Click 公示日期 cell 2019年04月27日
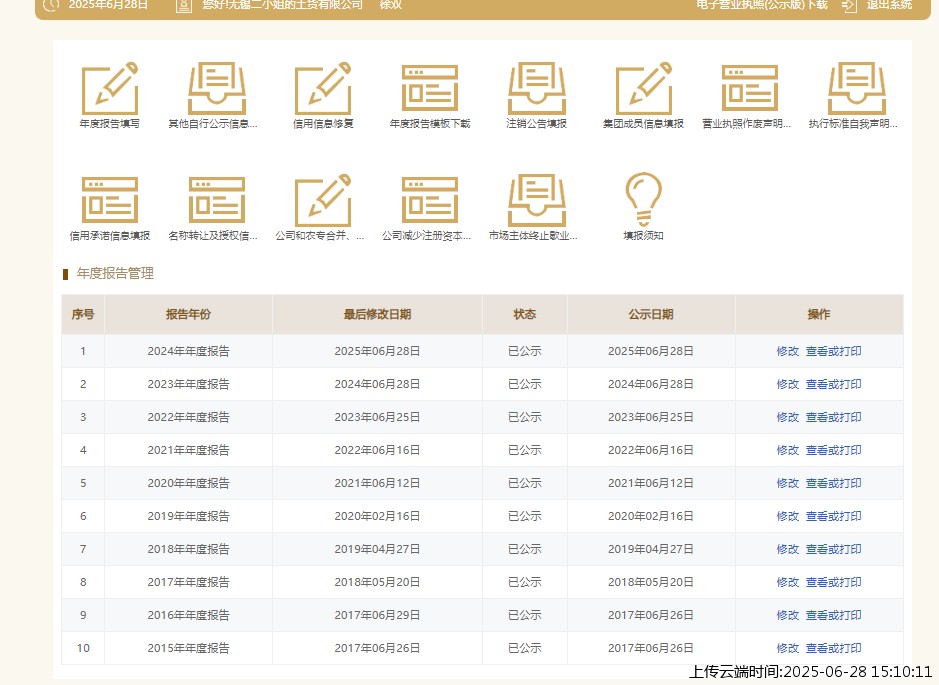939x685 pixels. click(651, 548)
